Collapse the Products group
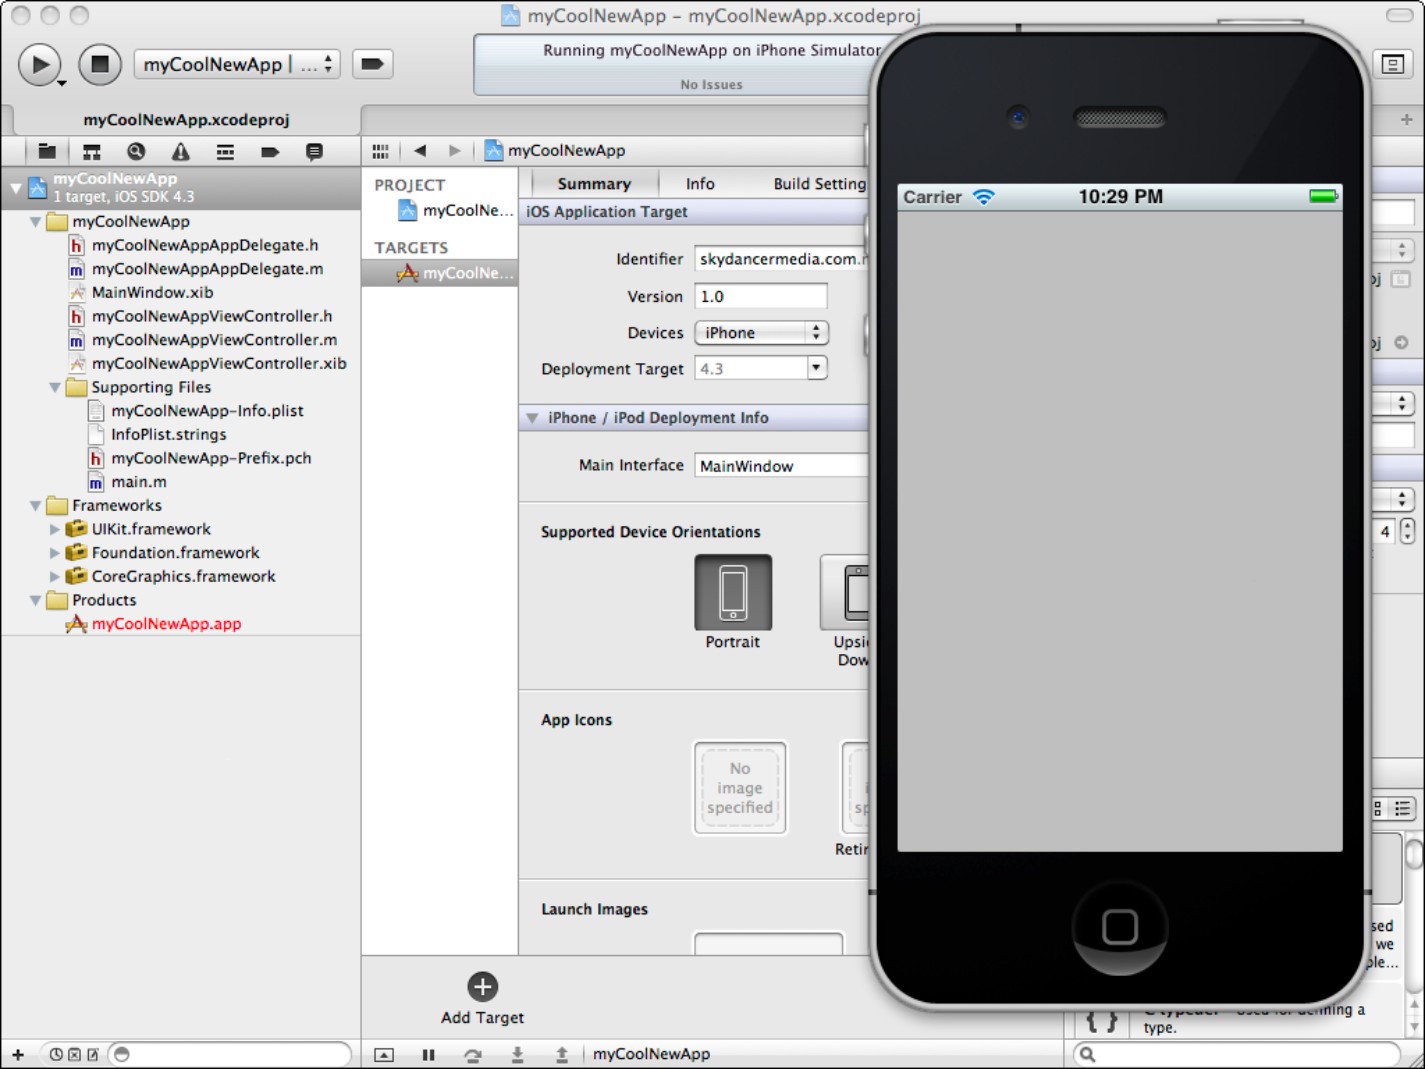 click(36, 600)
